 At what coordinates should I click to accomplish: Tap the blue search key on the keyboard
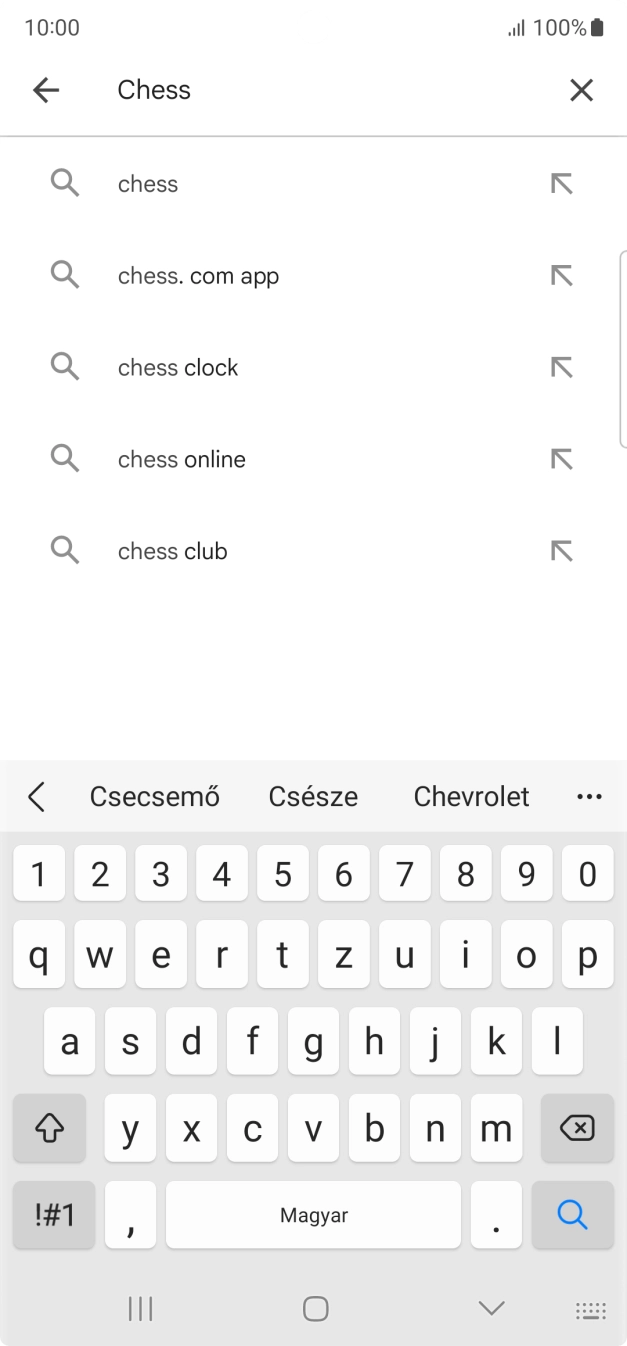(x=571, y=1214)
